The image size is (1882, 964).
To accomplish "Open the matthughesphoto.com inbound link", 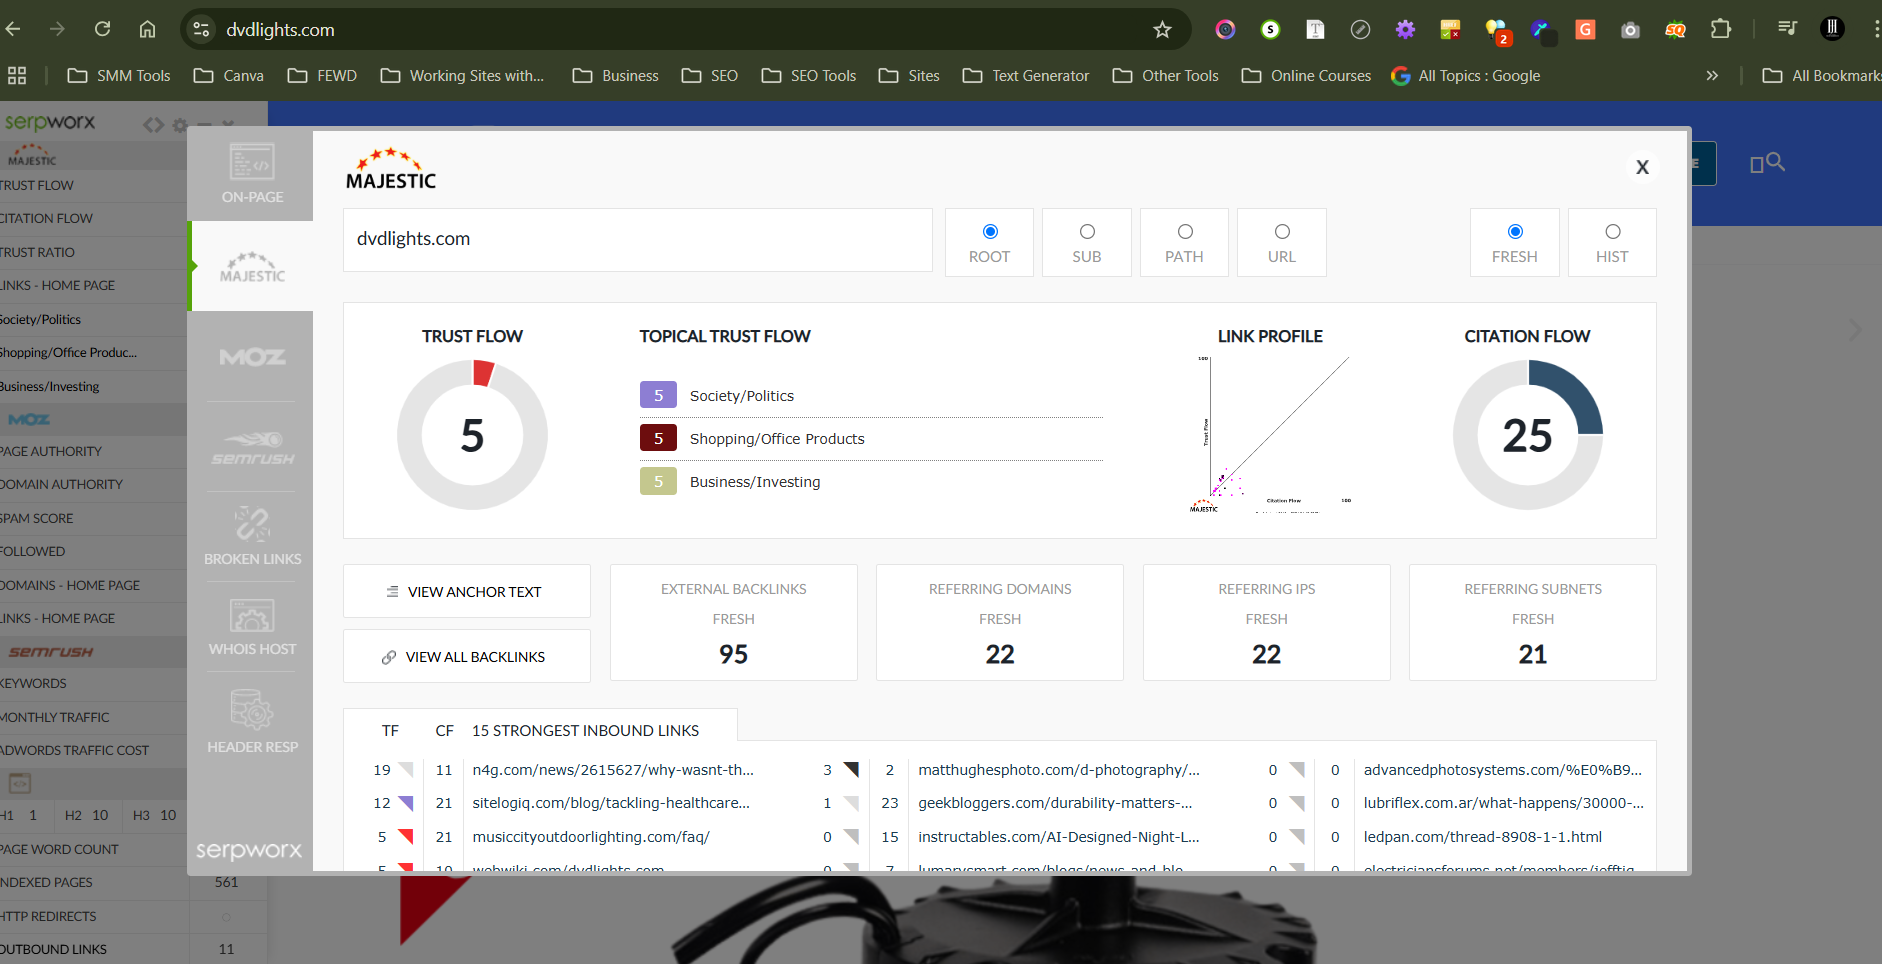I will tap(1059, 770).
